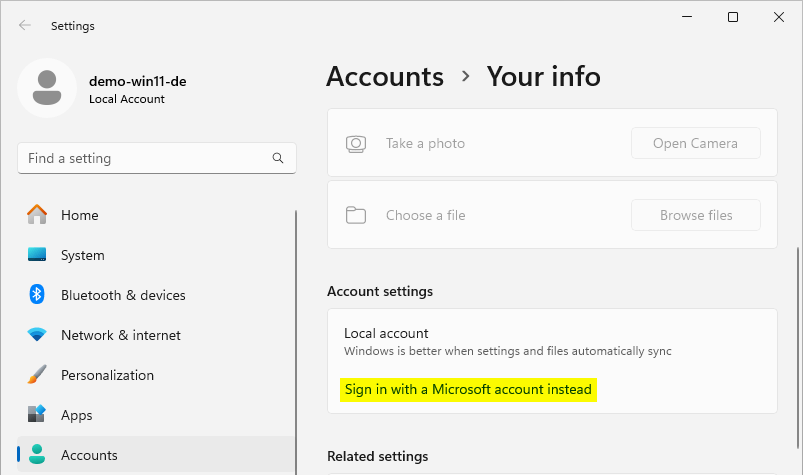The height and width of the screenshot is (475, 803).
Task: Click the folder icon beside Choose a file
Action: click(356, 215)
